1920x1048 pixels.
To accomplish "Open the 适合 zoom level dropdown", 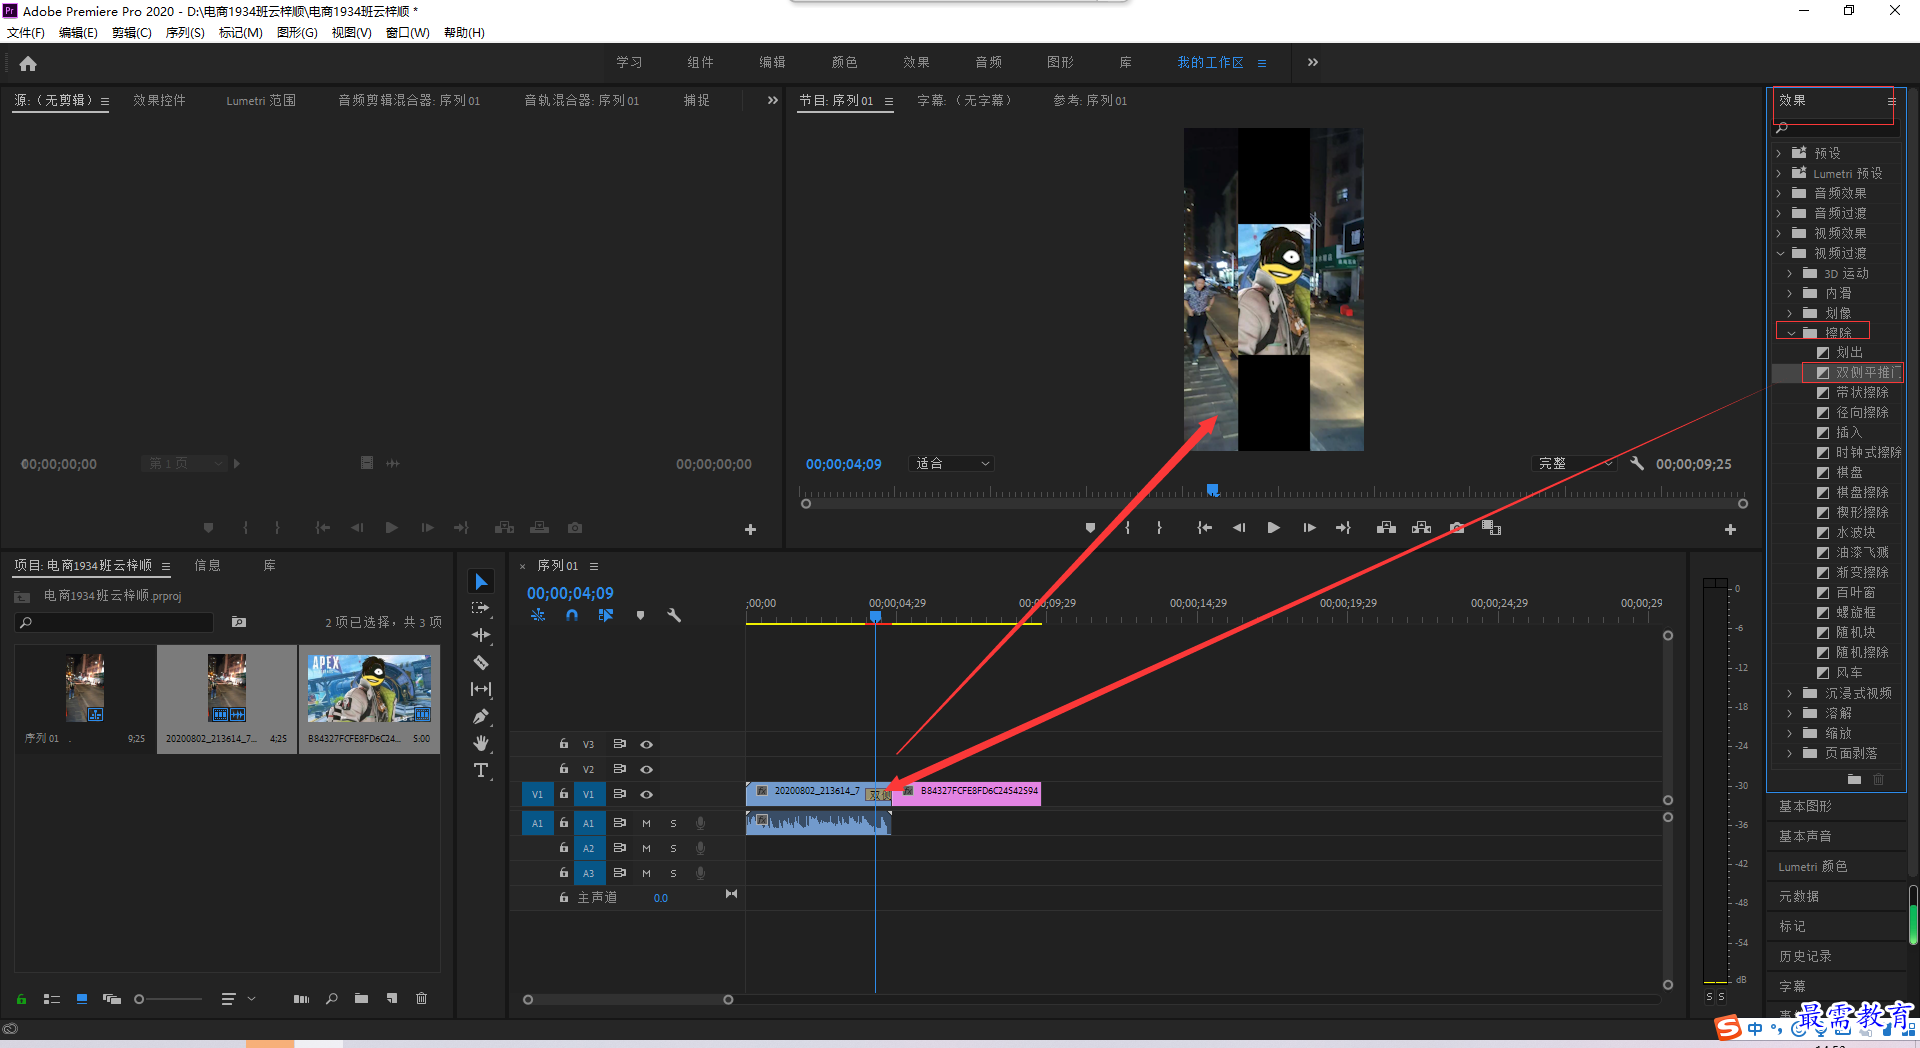I will (x=952, y=463).
